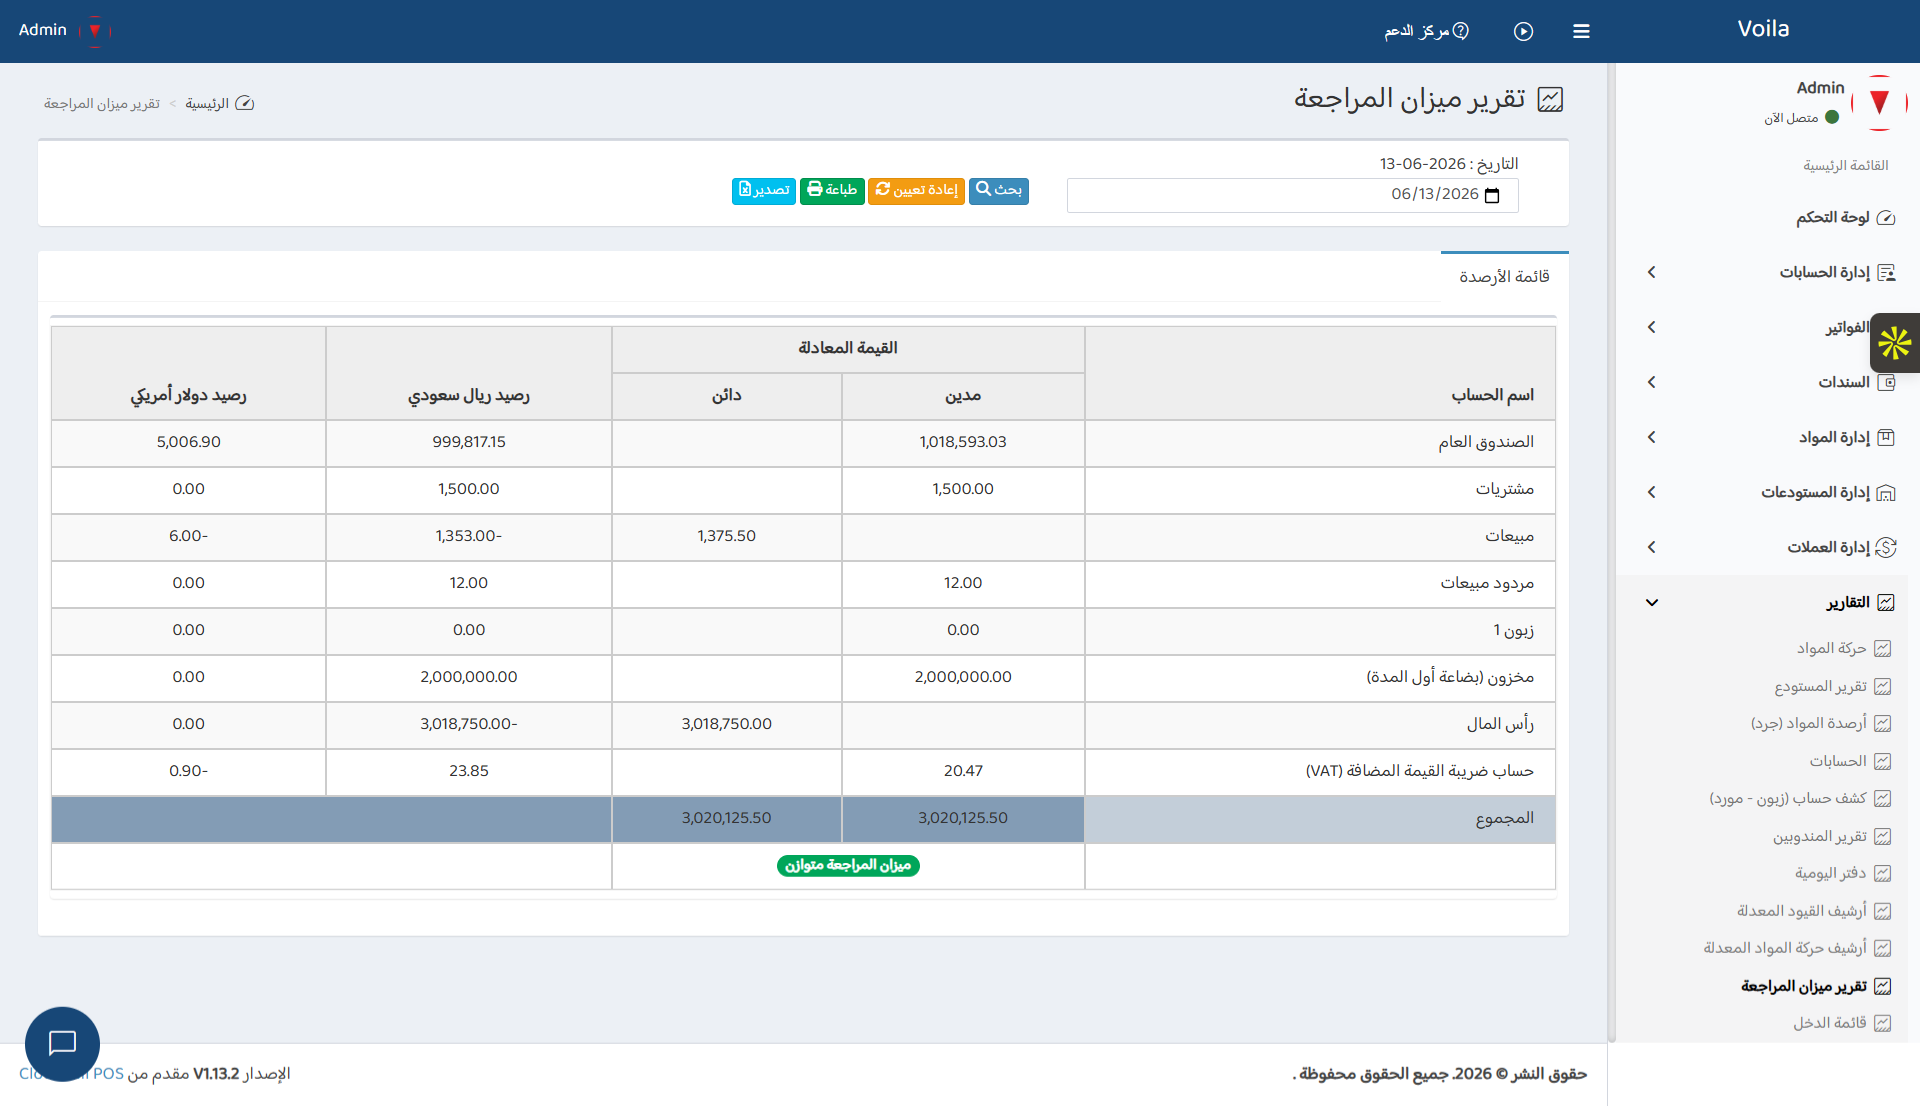
Task: Open أرشيف حركة المواد المعدلة report
Action: 1797,948
